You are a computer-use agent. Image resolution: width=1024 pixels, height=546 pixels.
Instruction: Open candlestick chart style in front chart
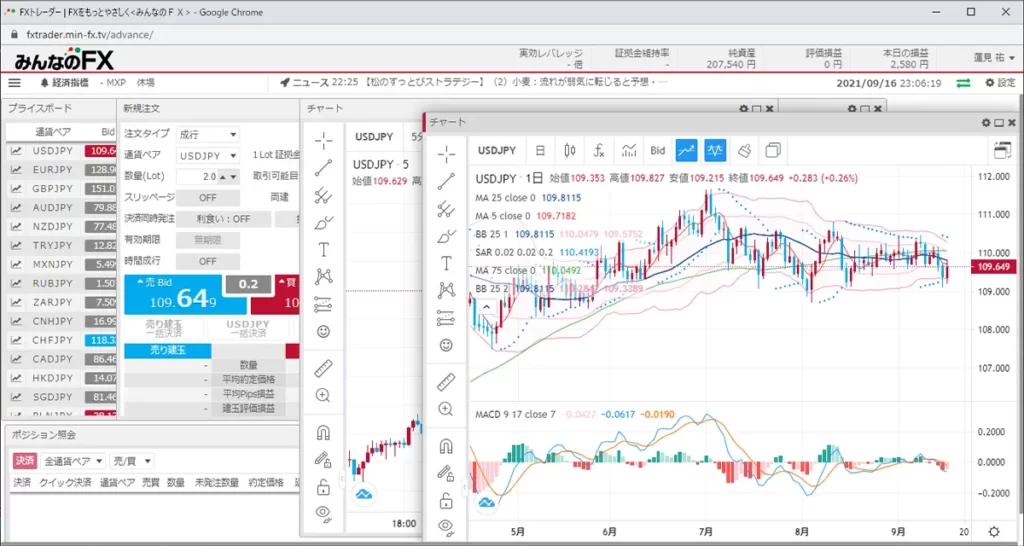pos(569,151)
